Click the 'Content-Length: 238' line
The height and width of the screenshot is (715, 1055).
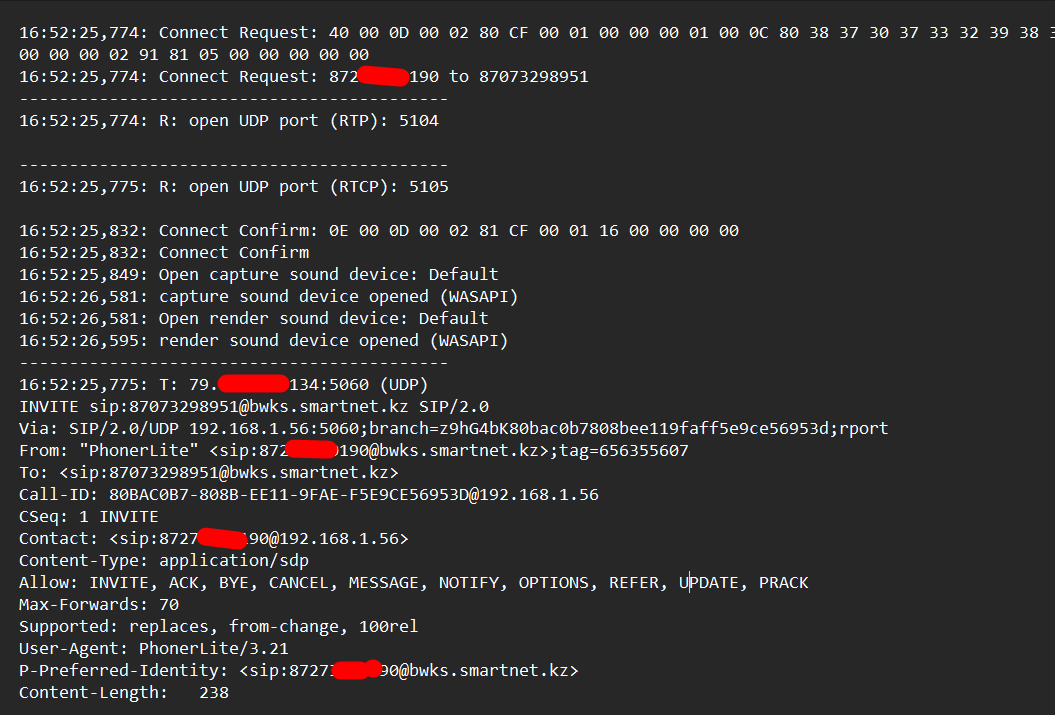124,692
